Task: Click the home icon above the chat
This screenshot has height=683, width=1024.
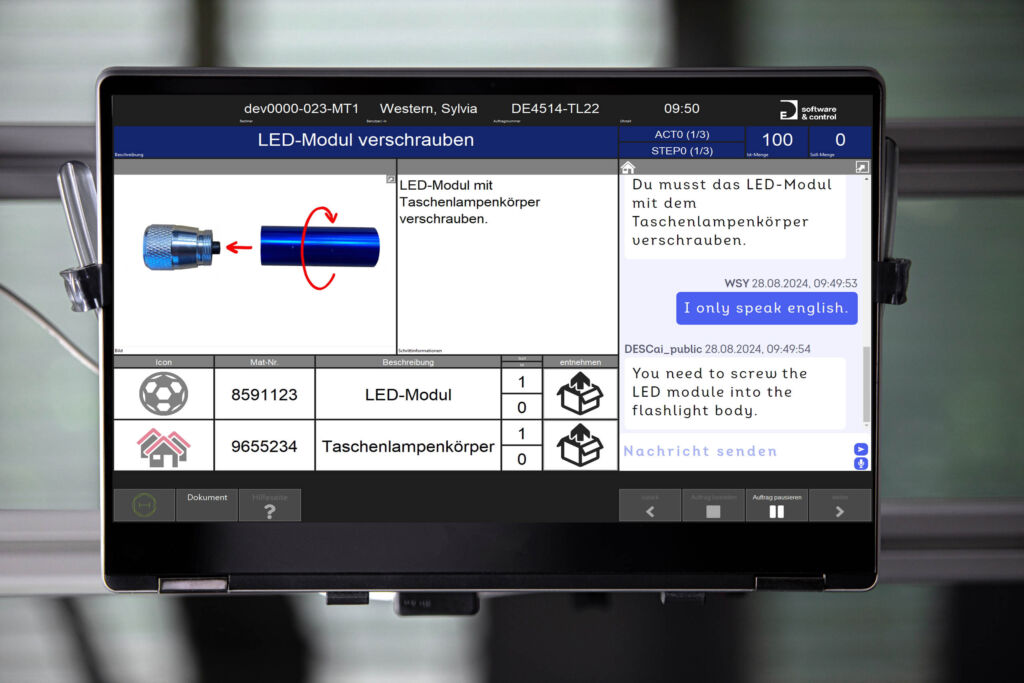Action: tap(628, 168)
